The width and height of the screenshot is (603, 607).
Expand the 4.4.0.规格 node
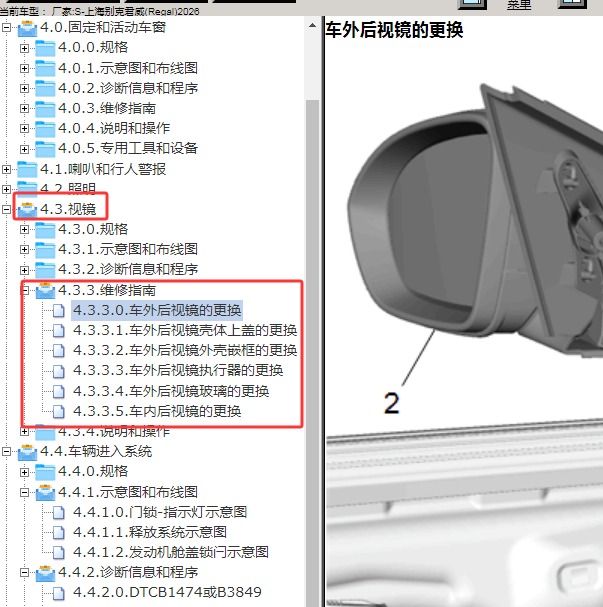coord(24,472)
